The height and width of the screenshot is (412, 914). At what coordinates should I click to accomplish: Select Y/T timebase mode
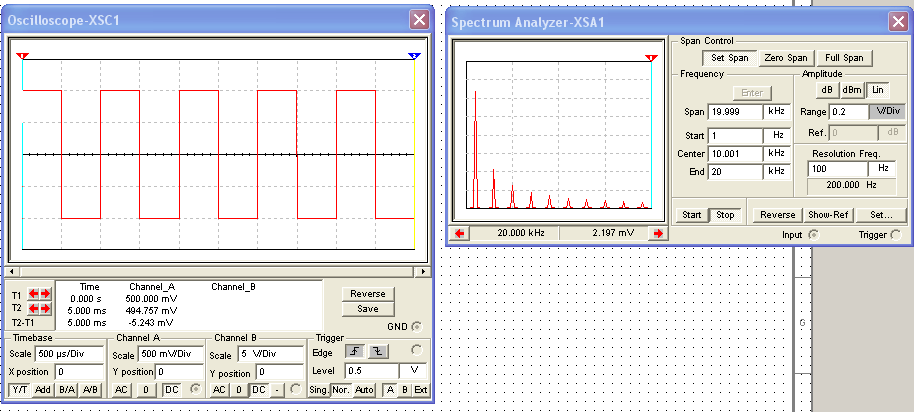click(19, 390)
